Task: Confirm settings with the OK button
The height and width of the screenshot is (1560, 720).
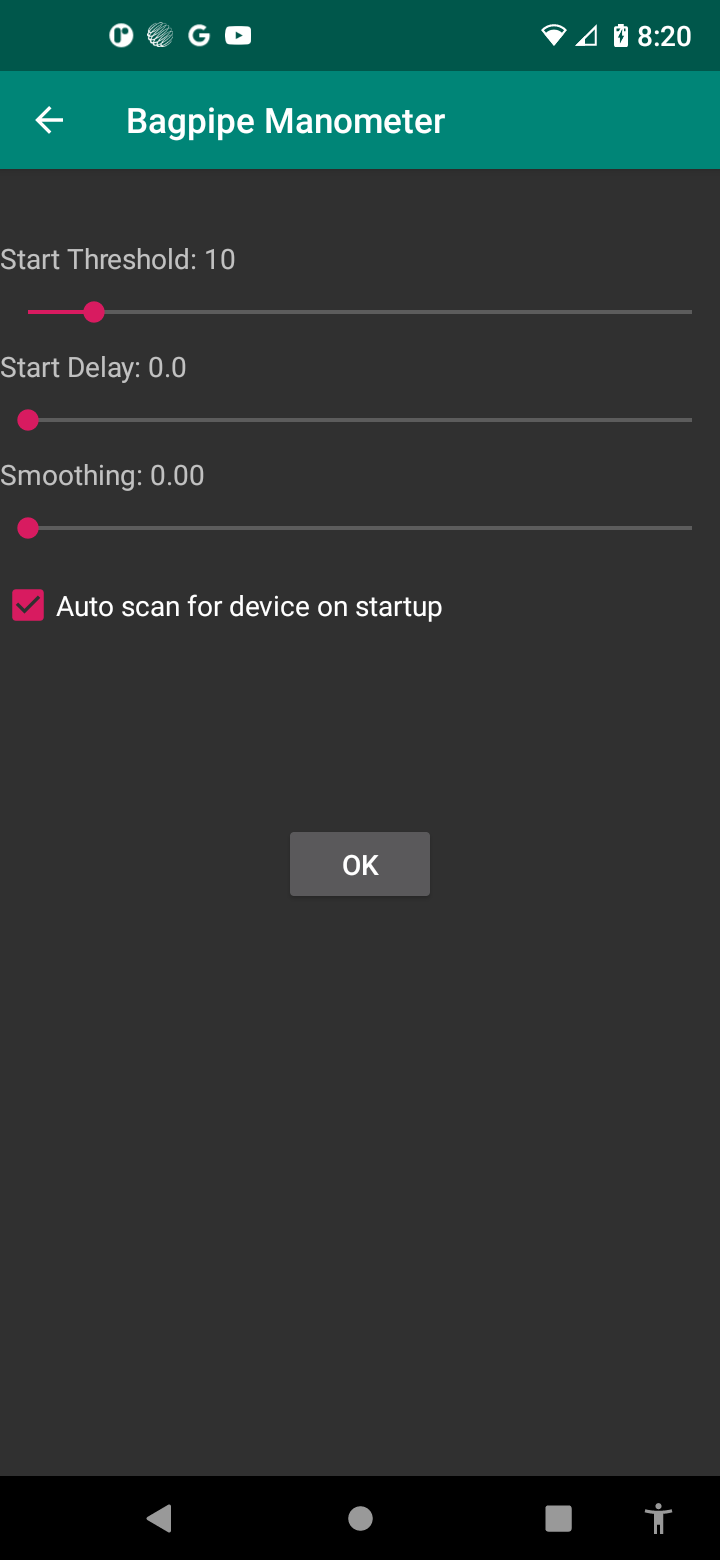Action: [360, 864]
